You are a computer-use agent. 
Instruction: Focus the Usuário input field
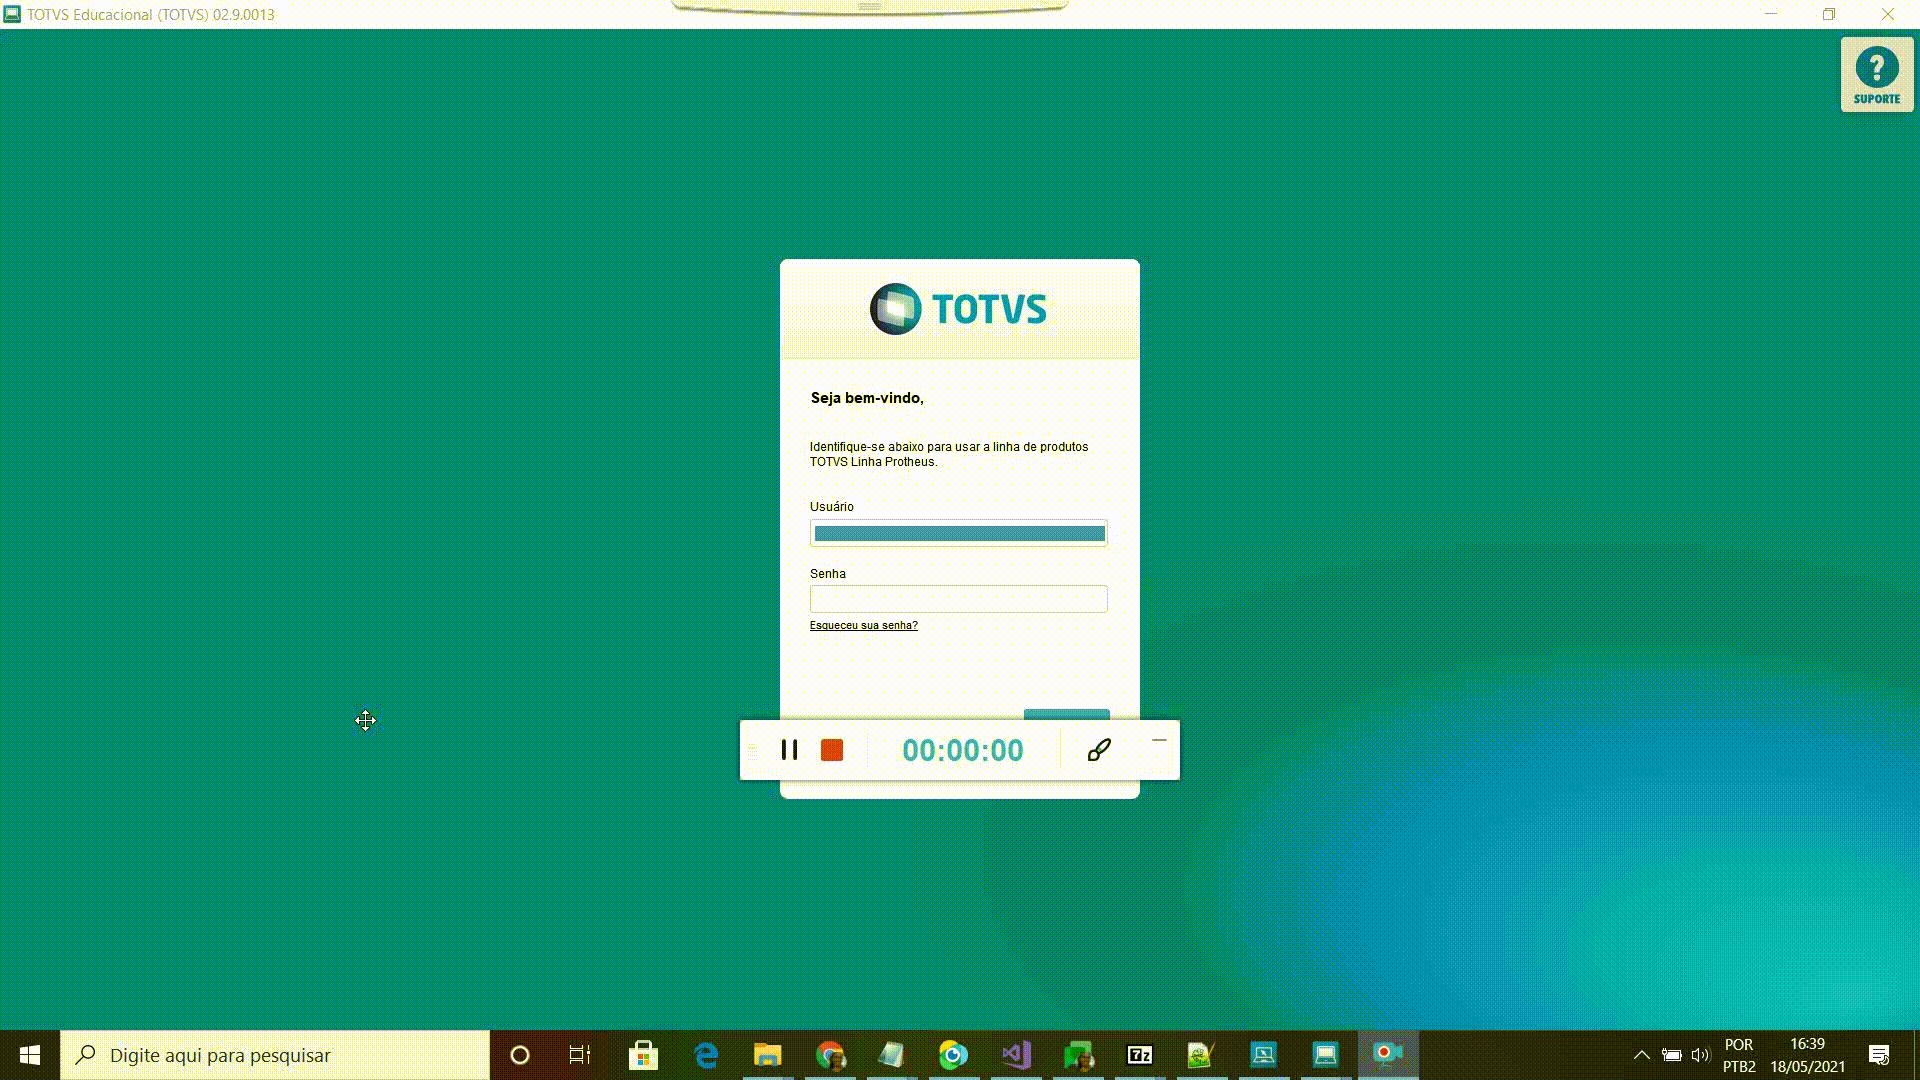tap(959, 533)
